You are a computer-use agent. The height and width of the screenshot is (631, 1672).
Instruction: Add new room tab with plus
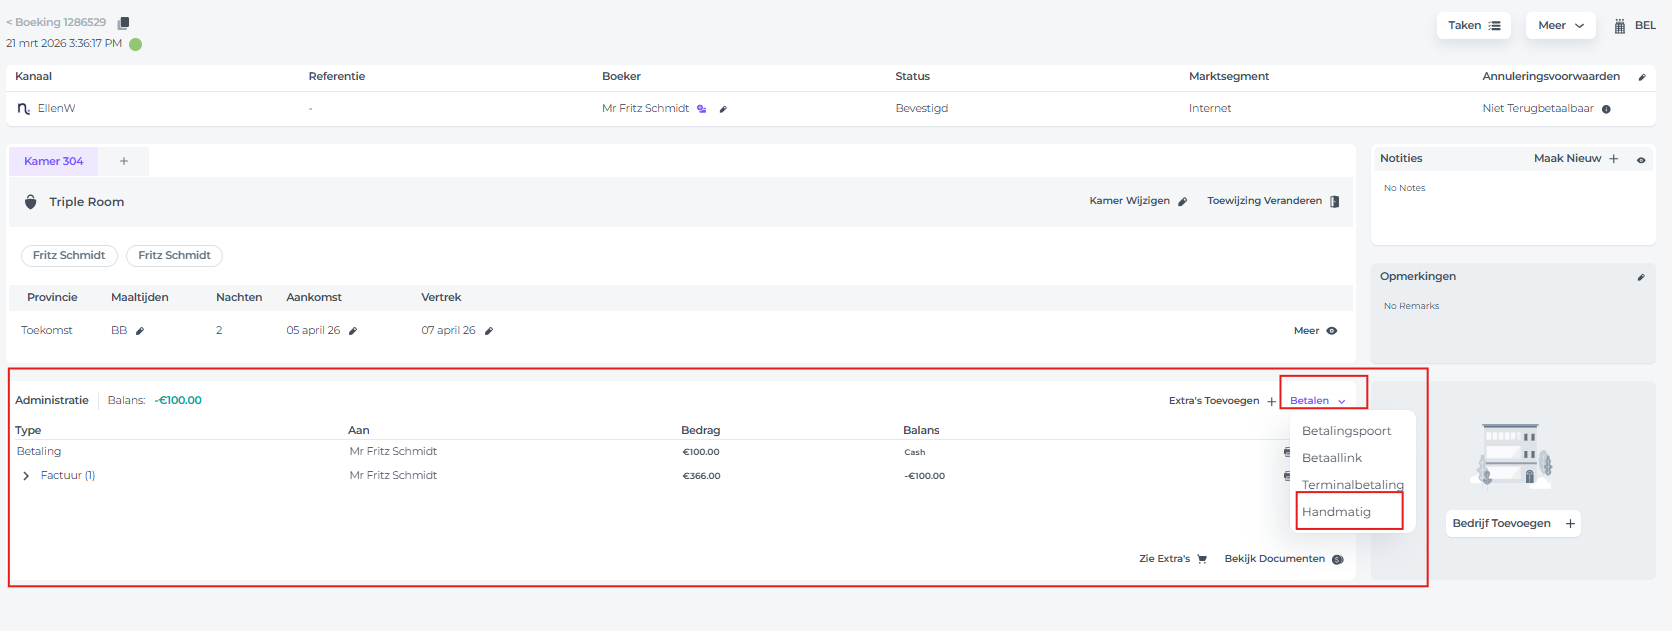coord(124,161)
